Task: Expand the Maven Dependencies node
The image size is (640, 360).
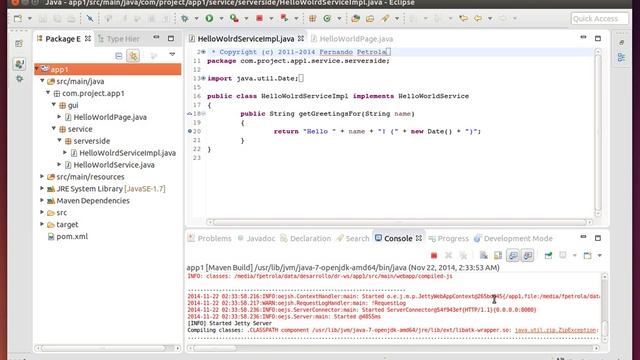Action: [42, 200]
